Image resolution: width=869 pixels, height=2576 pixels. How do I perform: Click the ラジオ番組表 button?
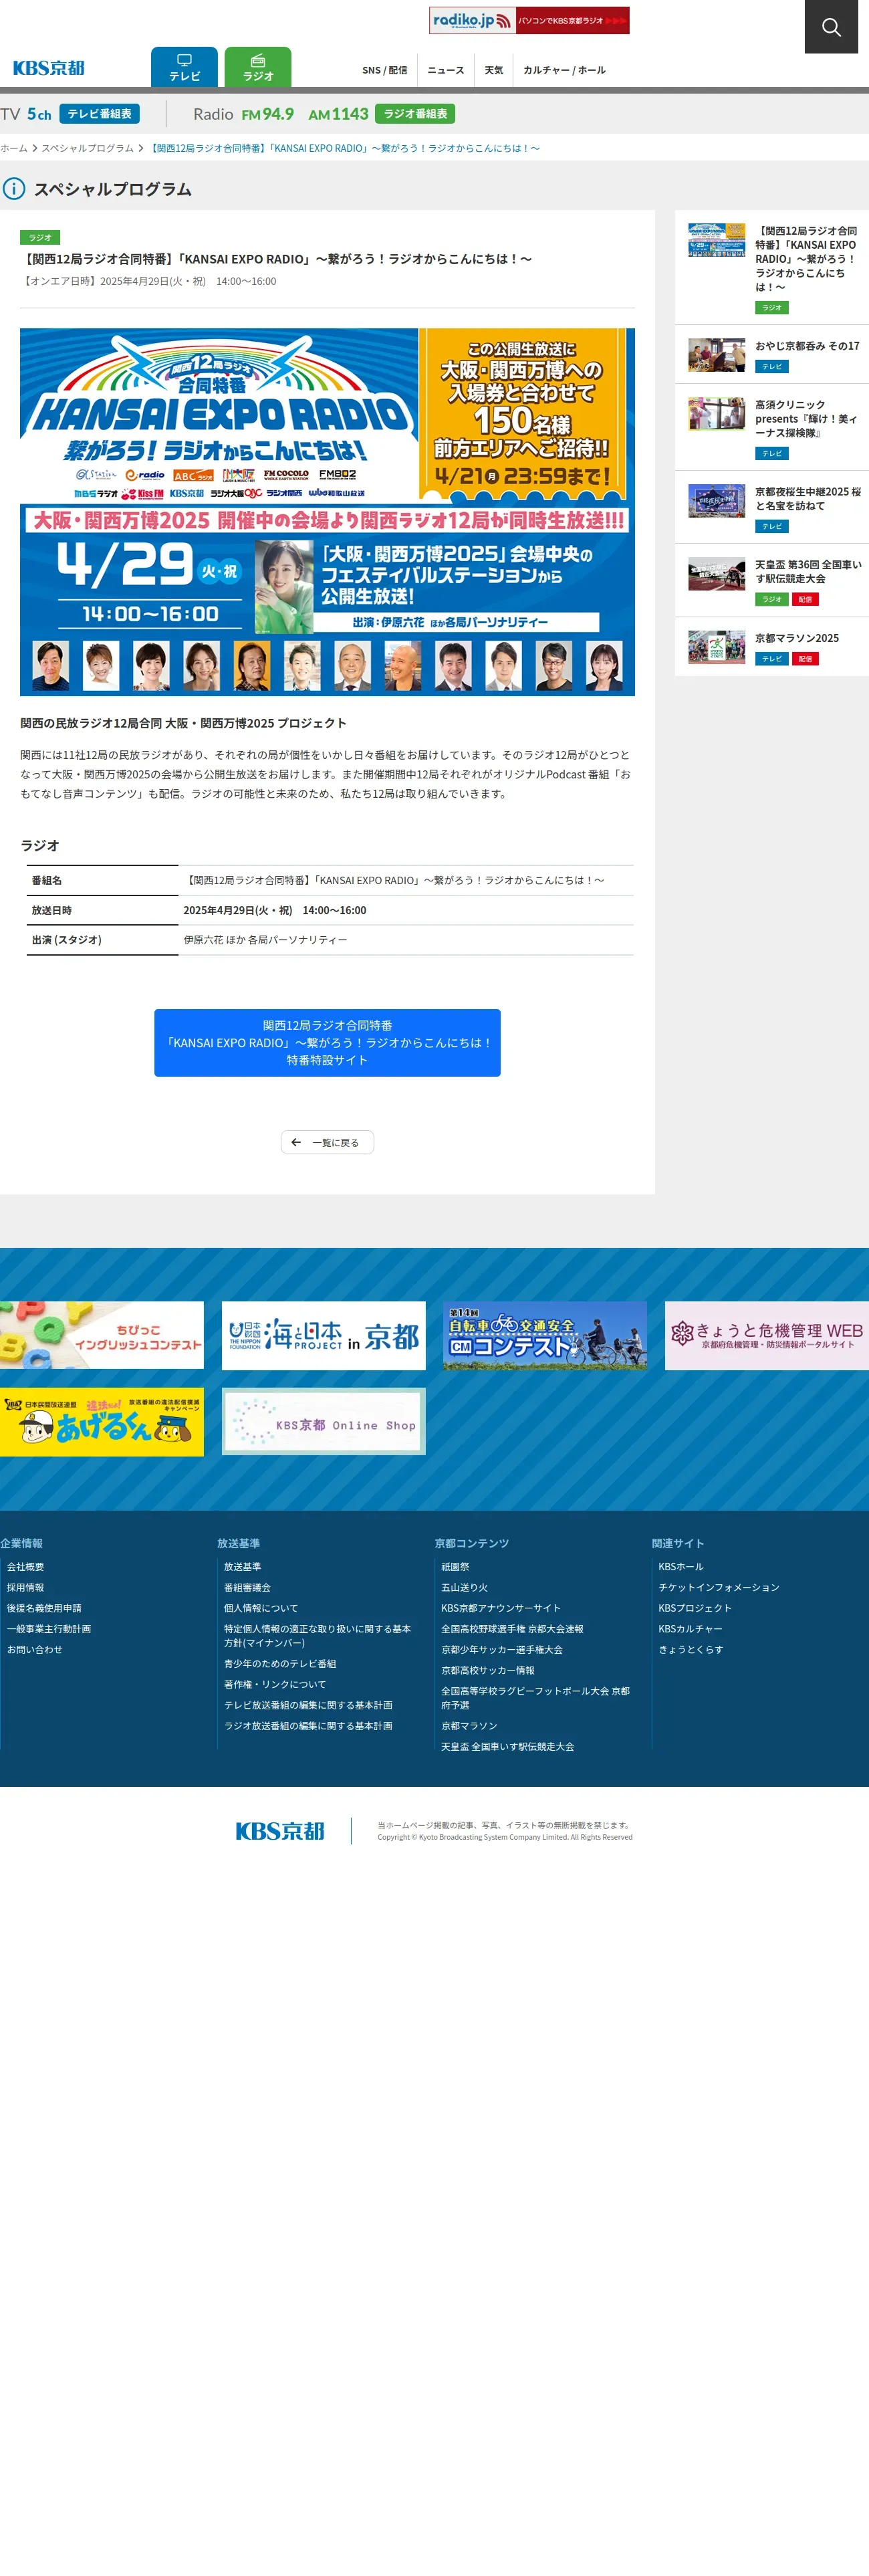(415, 114)
